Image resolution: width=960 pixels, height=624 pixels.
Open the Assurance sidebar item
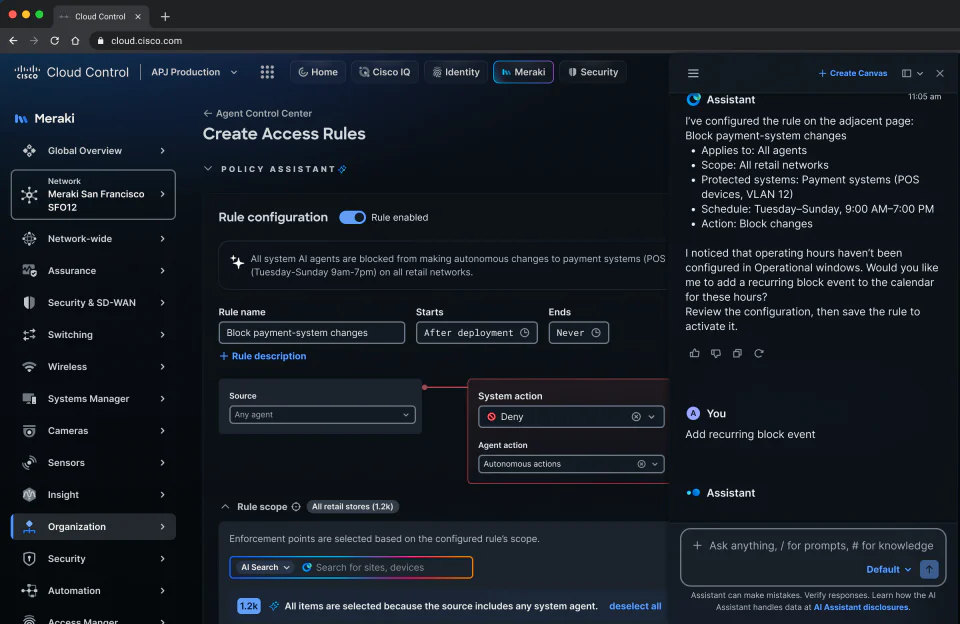pos(93,271)
